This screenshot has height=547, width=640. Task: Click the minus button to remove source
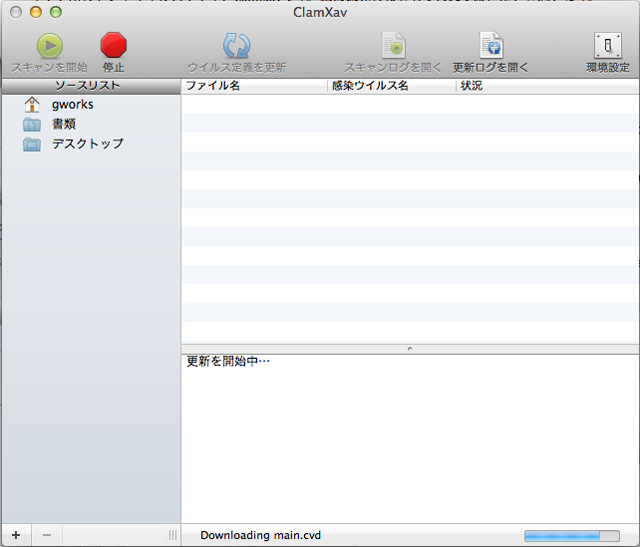(47, 535)
